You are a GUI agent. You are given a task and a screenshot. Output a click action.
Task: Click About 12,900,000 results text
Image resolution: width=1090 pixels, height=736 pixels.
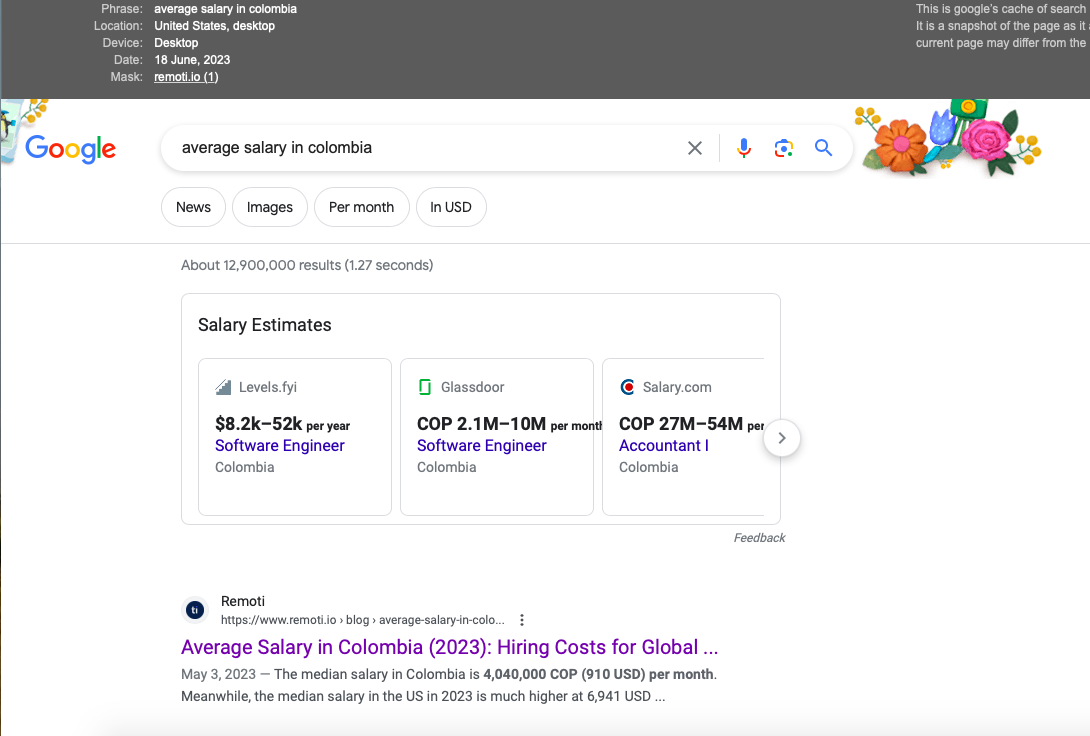coord(307,265)
